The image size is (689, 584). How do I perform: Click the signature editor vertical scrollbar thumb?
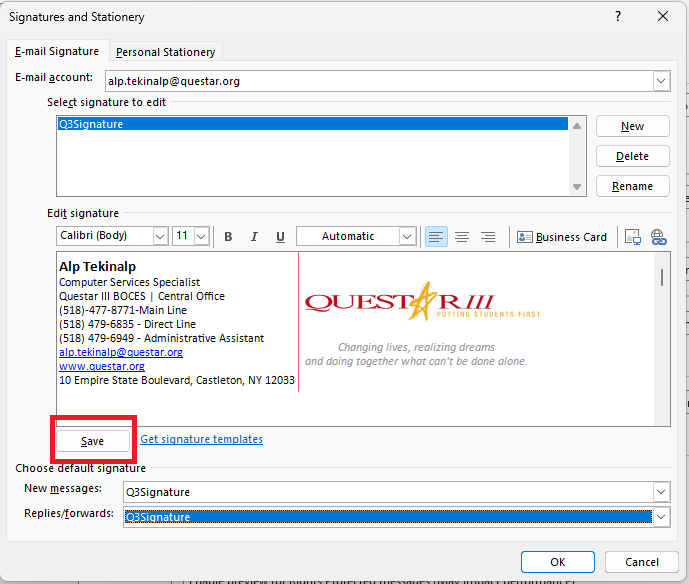[x=662, y=277]
